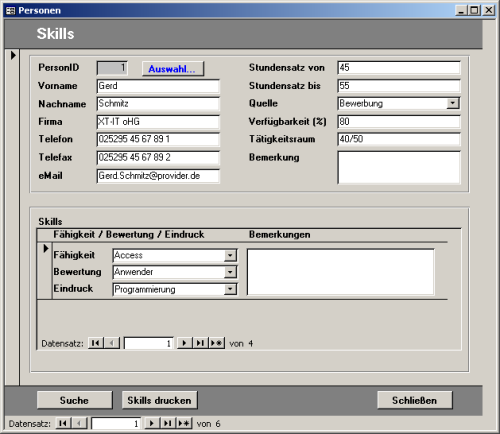Jump to last skill record in Skills subform
Screen dimensions: 500x434
point(200,343)
